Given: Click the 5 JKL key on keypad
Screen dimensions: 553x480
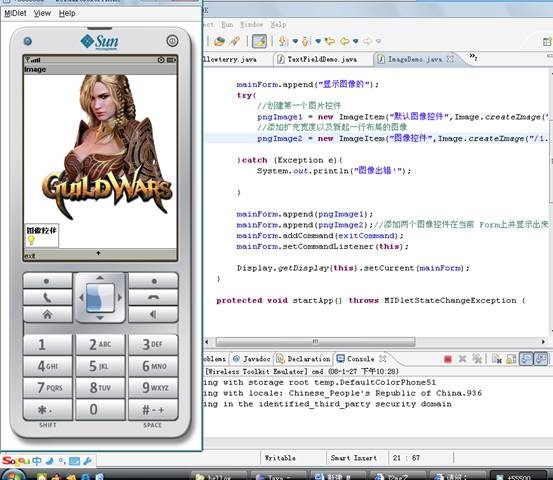Looking at the screenshot, I should [x=100, y=366].
